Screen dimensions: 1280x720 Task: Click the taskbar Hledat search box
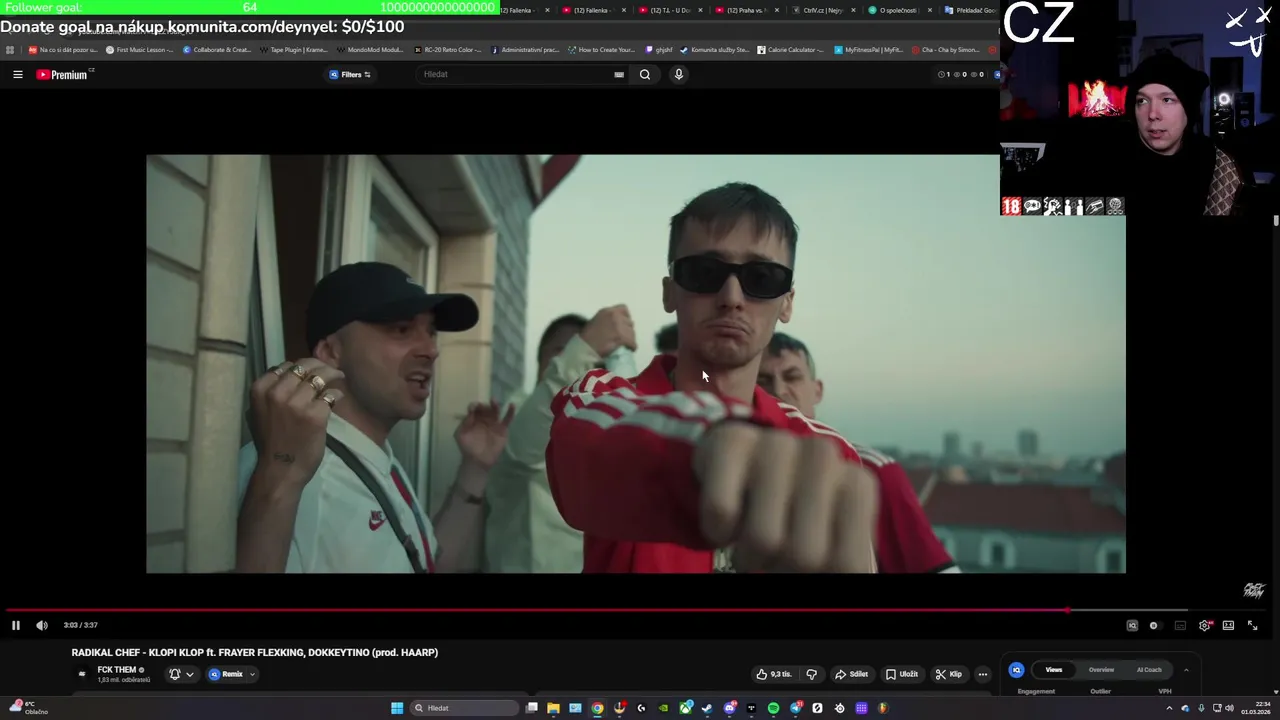(x=464, y=708)
